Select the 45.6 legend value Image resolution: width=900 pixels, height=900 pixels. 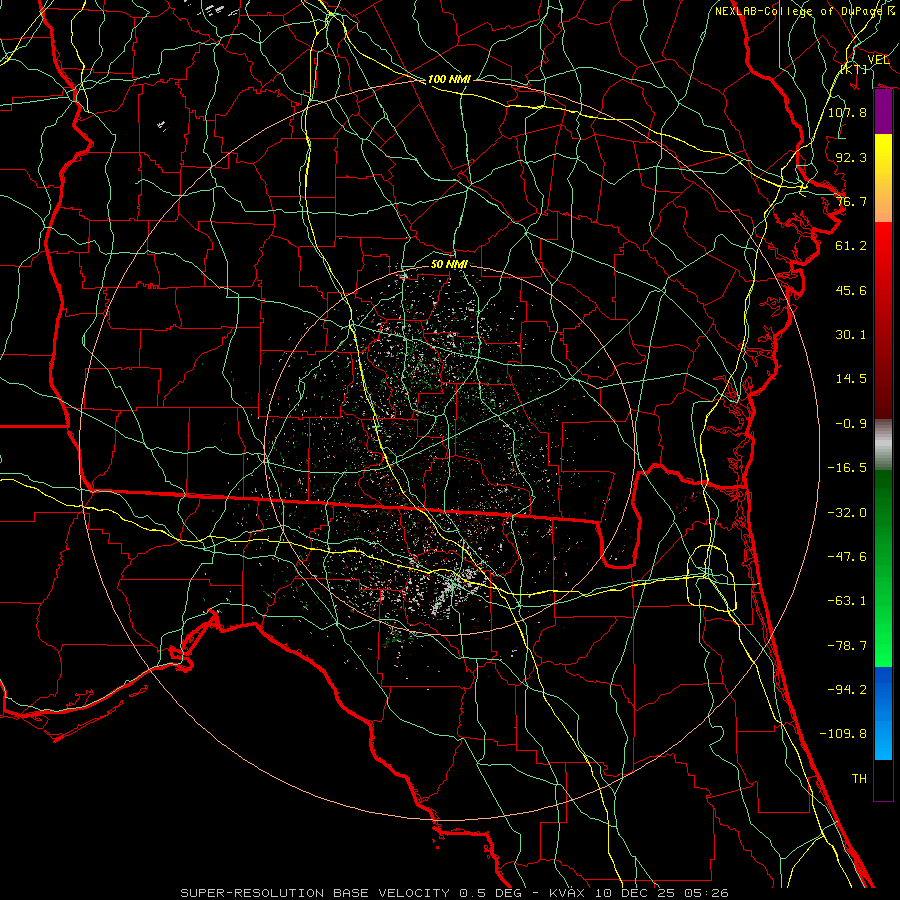point(851,290)
